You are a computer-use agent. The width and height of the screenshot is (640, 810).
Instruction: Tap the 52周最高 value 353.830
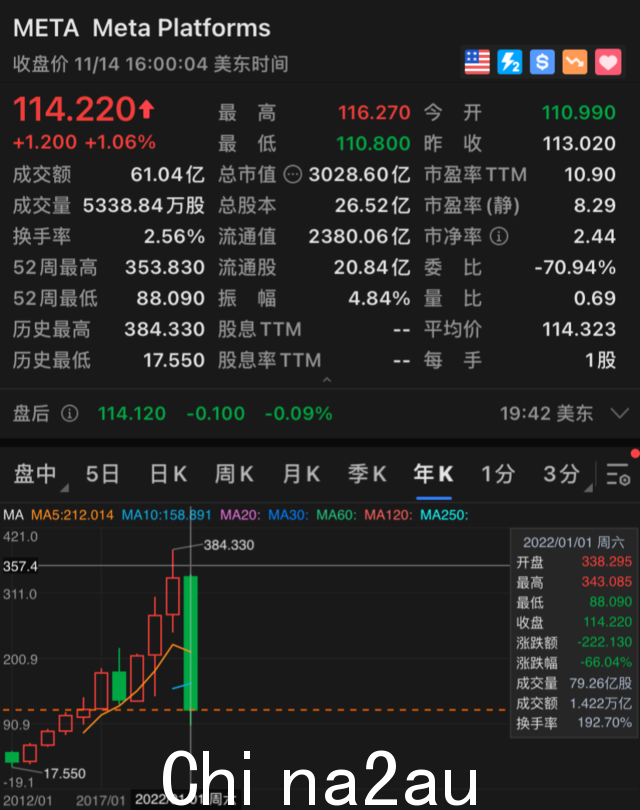click(x=165, y=268)
